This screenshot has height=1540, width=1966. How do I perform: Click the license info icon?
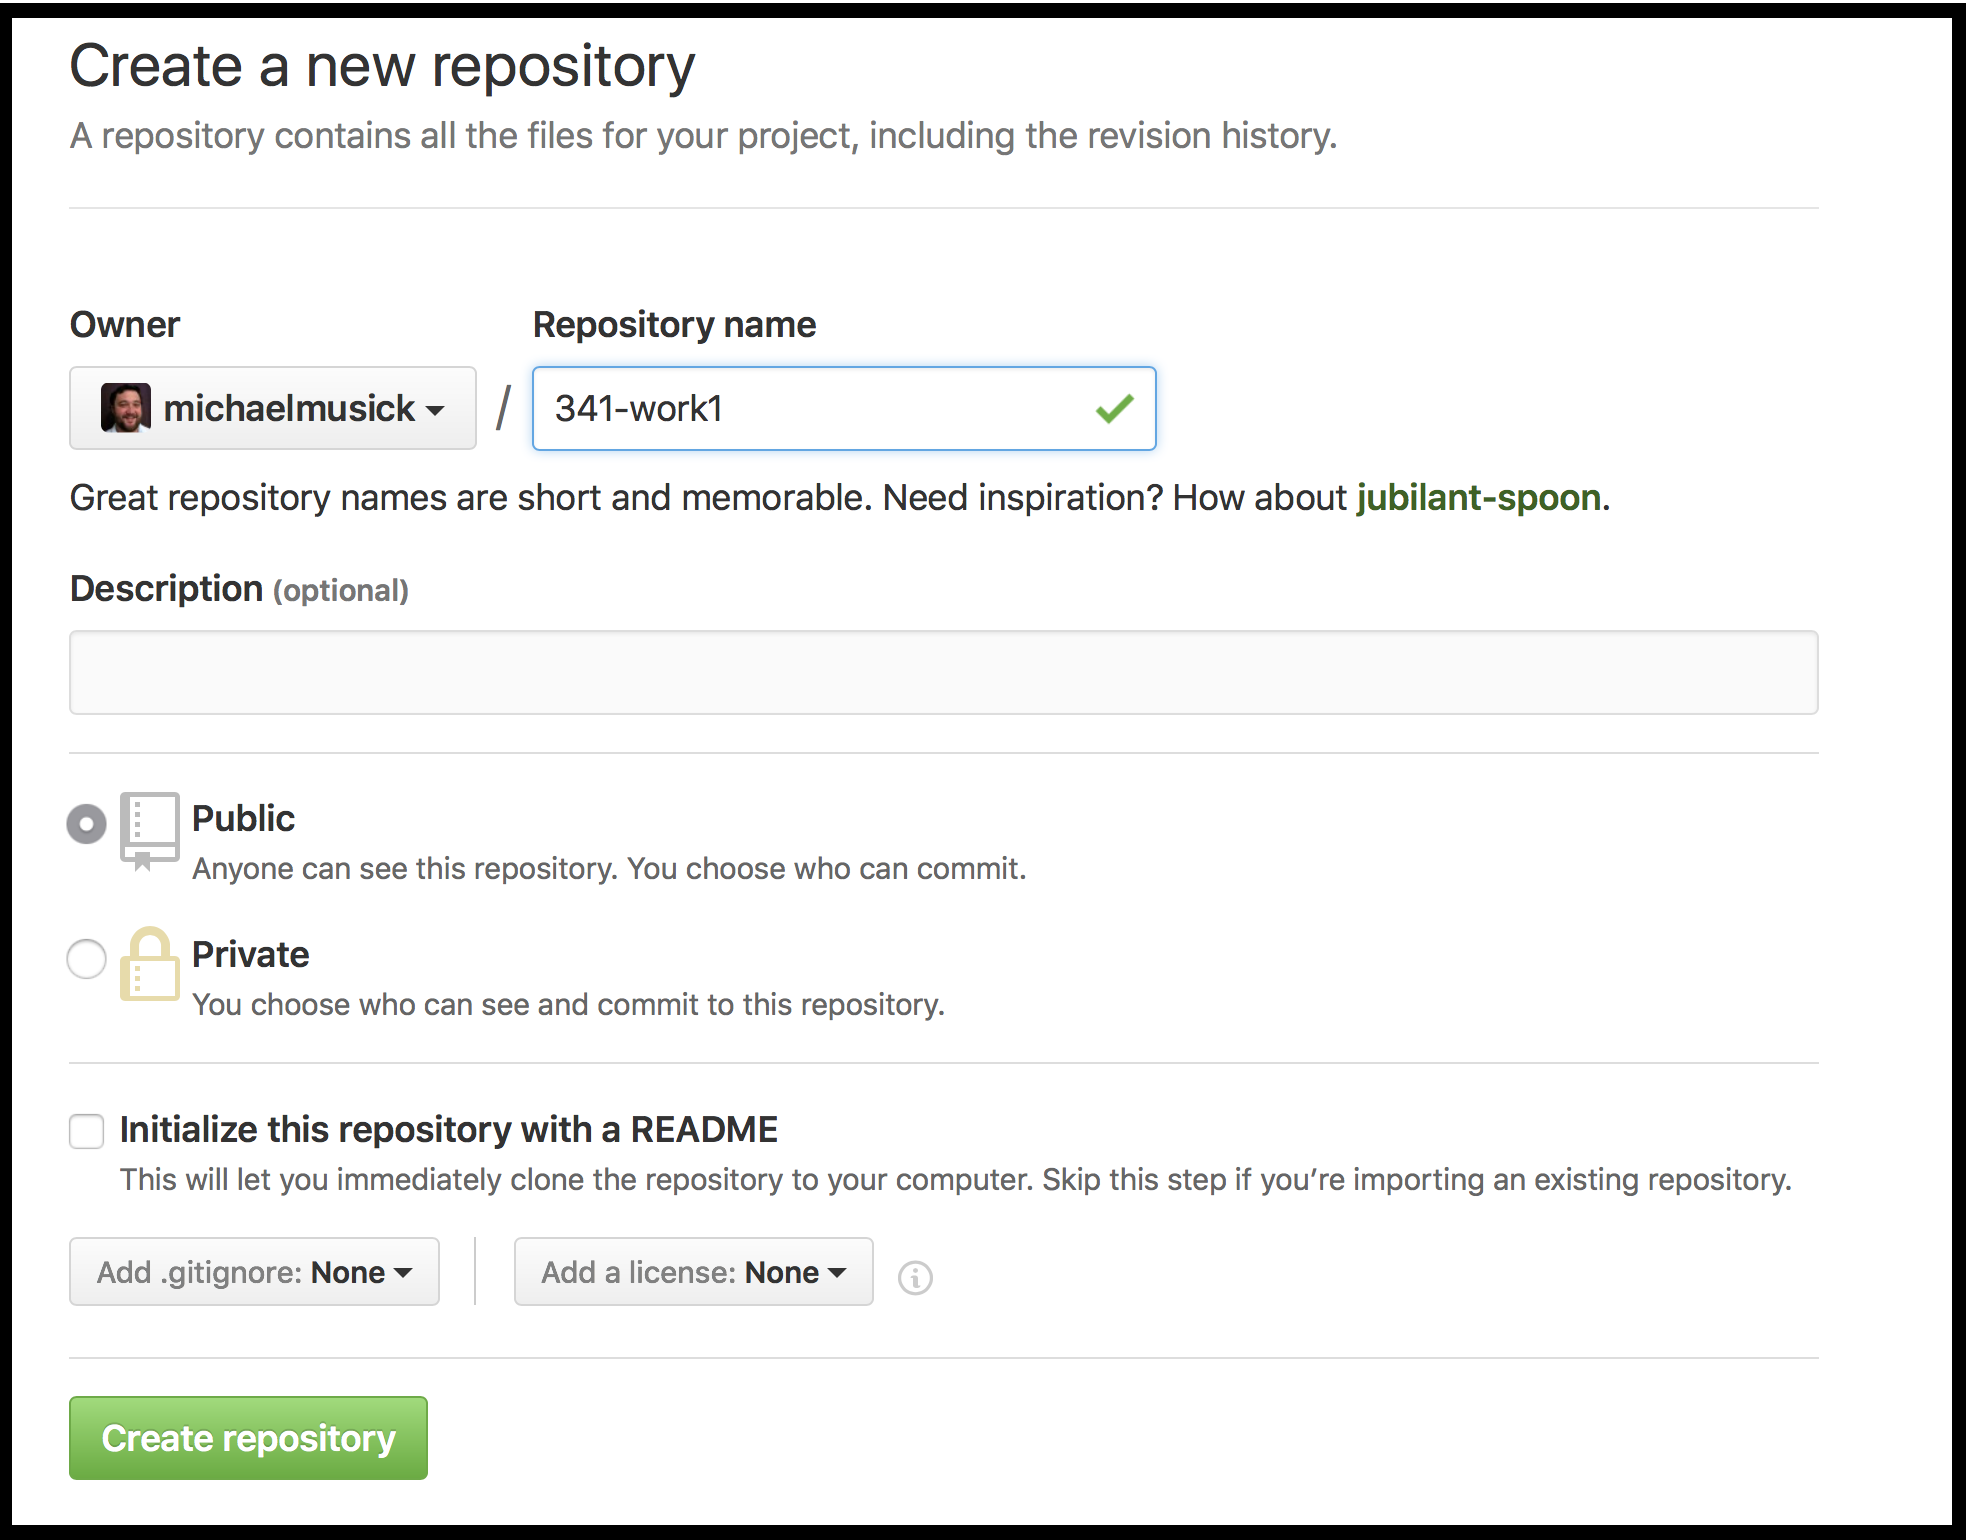(x=915, y=1277)
